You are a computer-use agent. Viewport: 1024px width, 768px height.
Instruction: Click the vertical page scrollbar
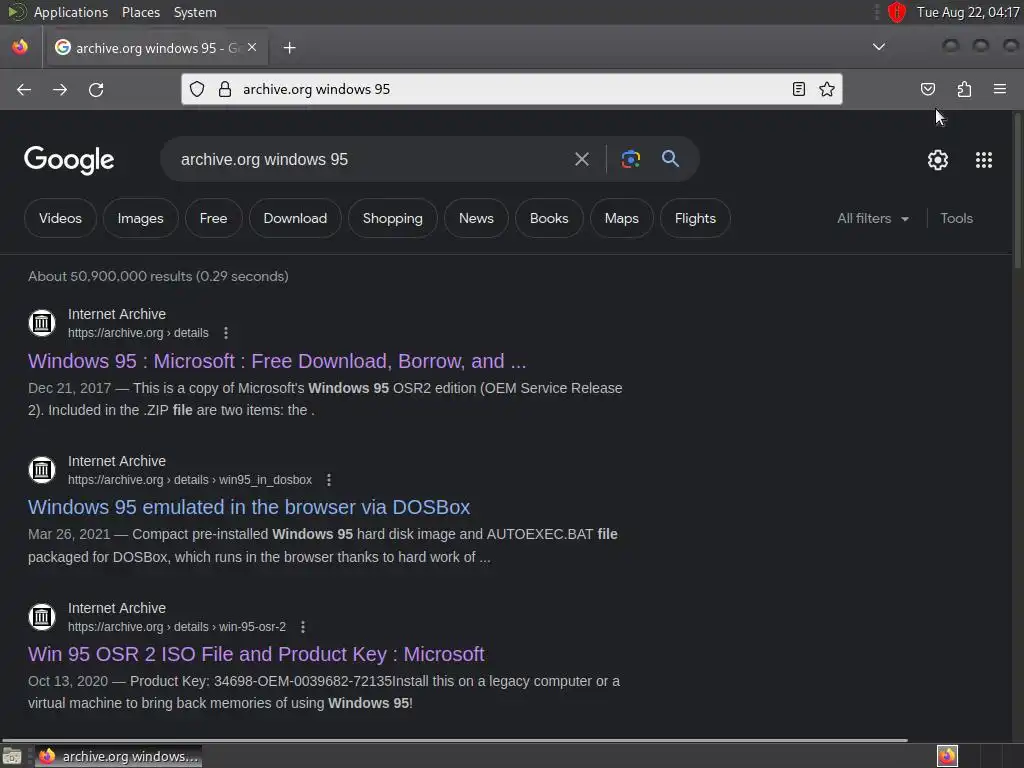(1017, 191)
